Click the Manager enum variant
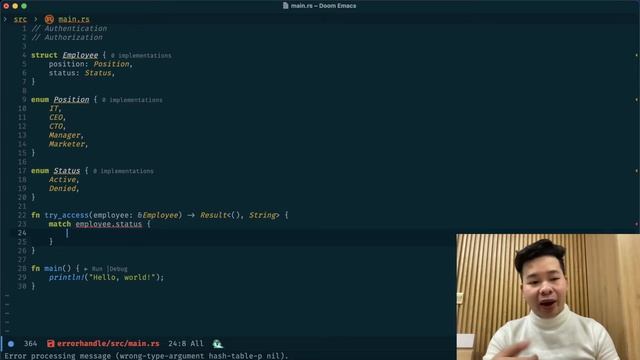Image resolution: width=640 pixels, height=360 pixels. click(64, 135)
